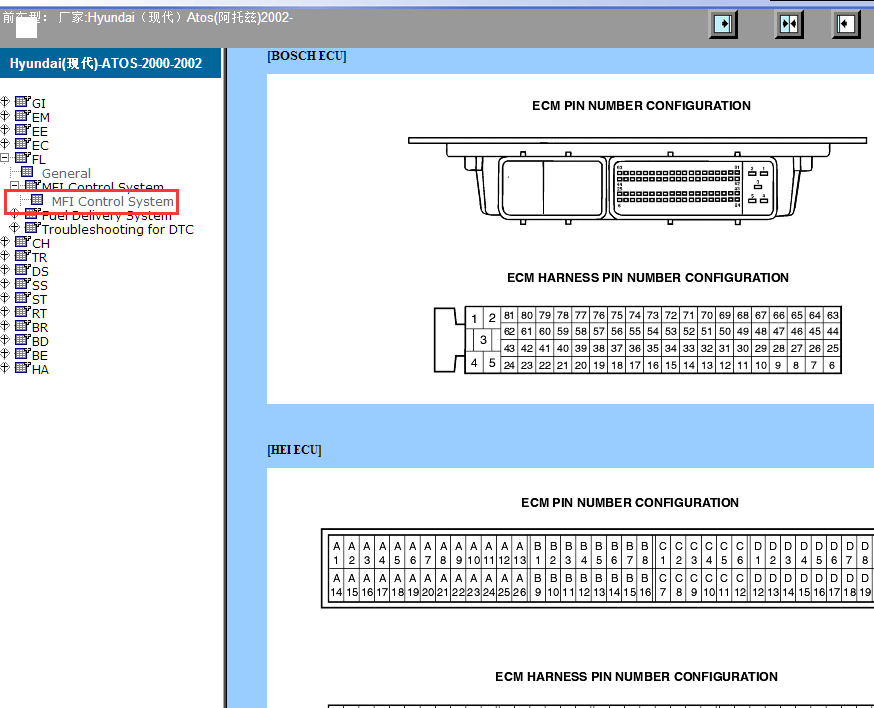Click the General page icon

(27, 172)
